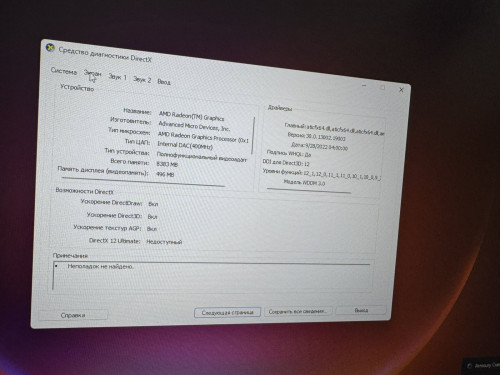
Task: Click the driver Дата value
Action: (x=326, y=147)
